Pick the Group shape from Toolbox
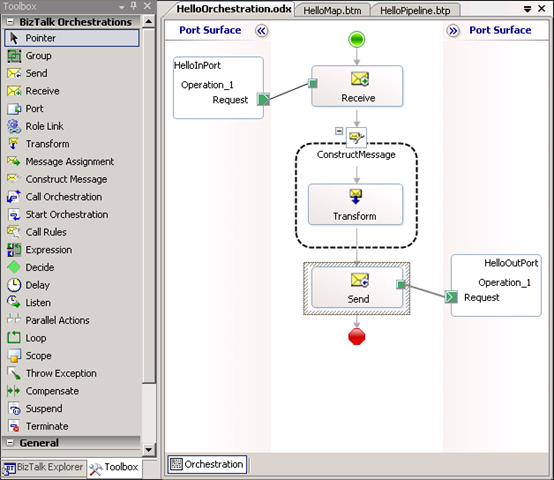The image size is (554, 480). [x=72, y=55]
